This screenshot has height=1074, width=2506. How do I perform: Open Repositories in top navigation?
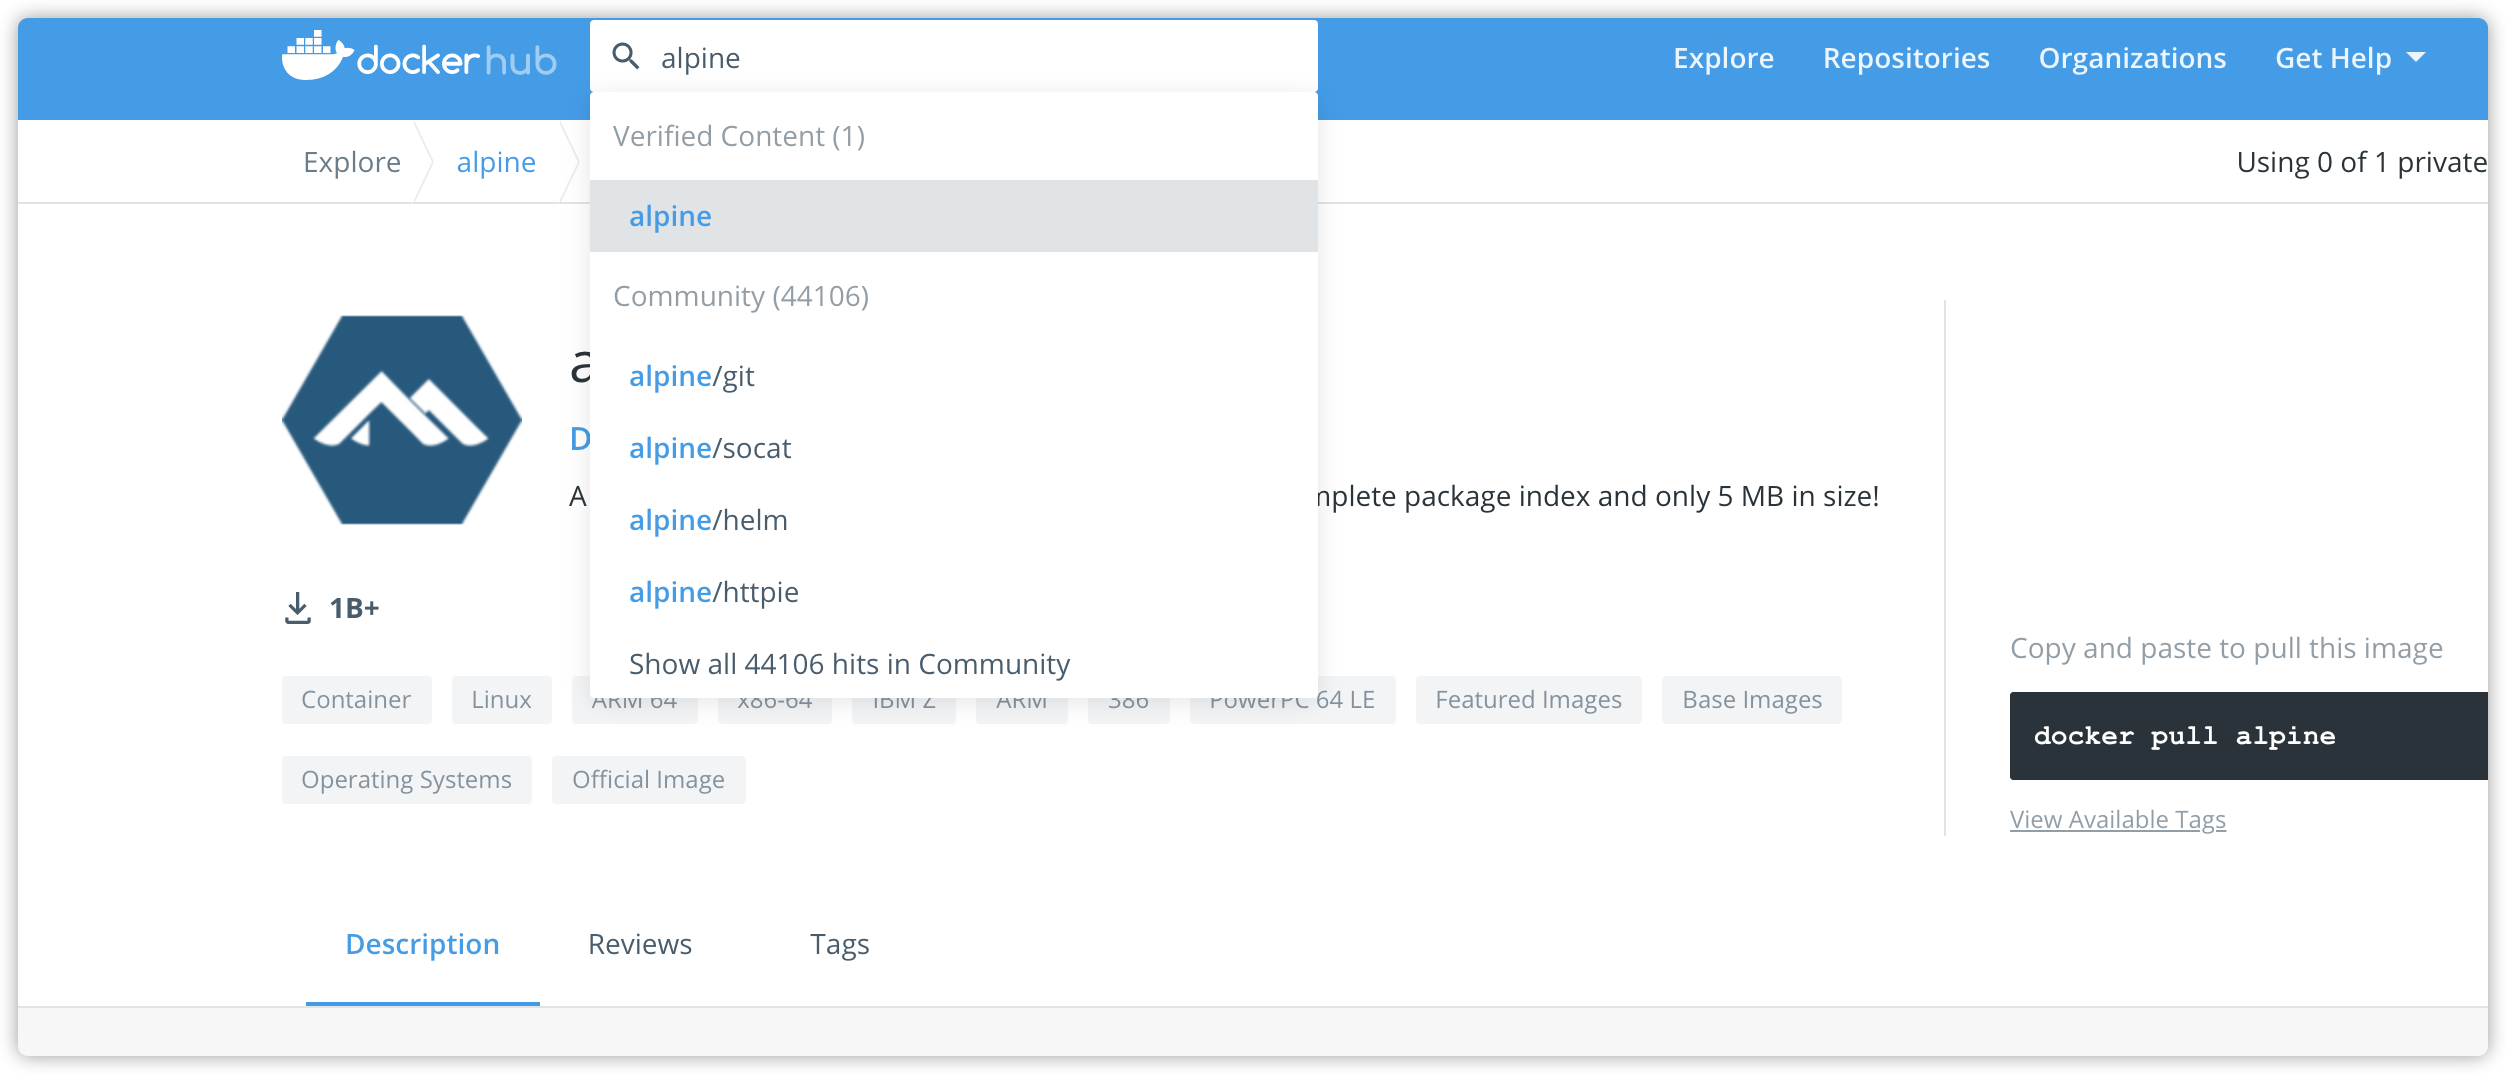click(1906, 58)
